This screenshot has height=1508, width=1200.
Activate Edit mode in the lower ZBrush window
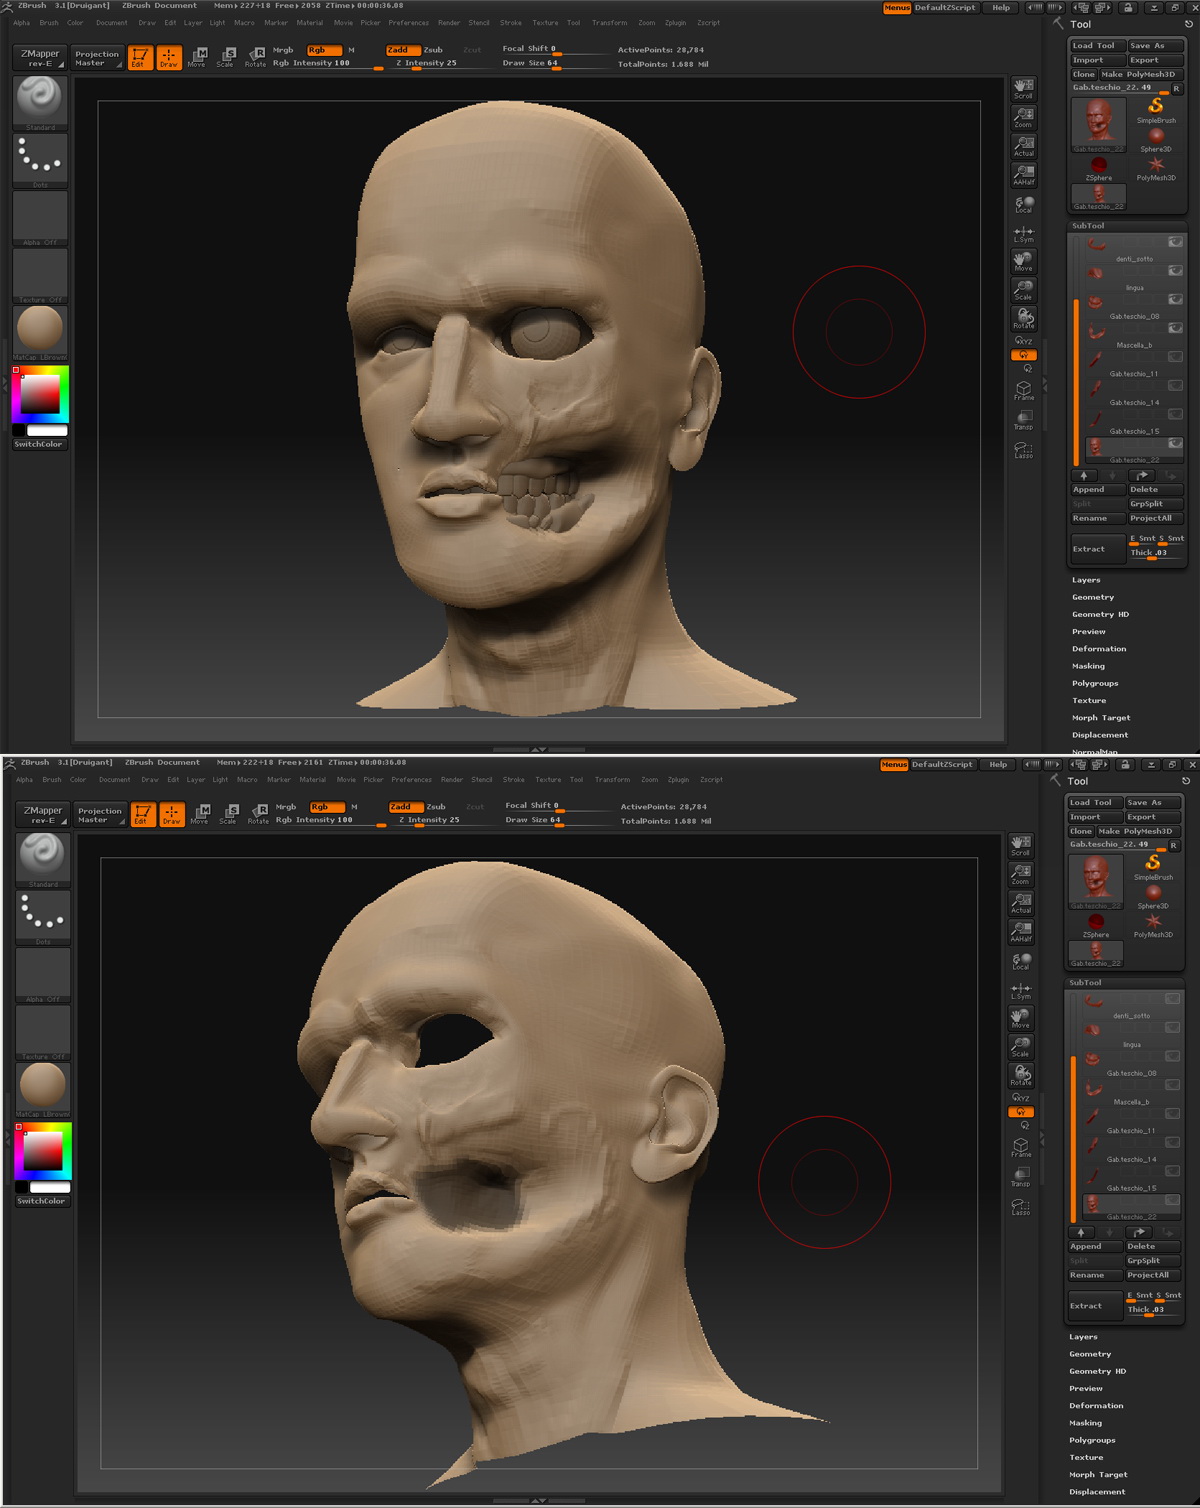(x=143, y=815)
